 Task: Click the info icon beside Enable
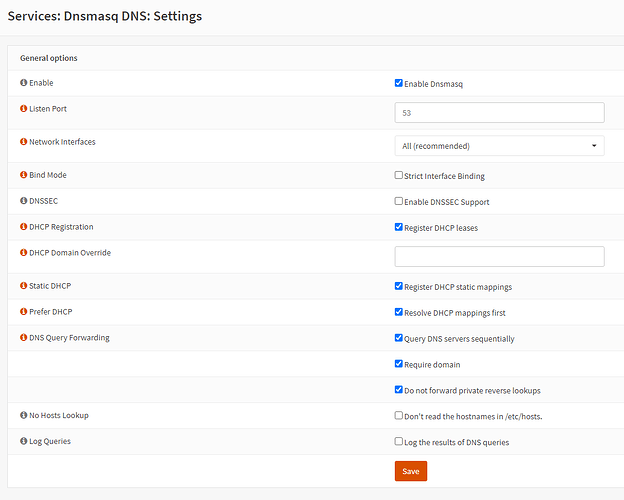[24, 83]
